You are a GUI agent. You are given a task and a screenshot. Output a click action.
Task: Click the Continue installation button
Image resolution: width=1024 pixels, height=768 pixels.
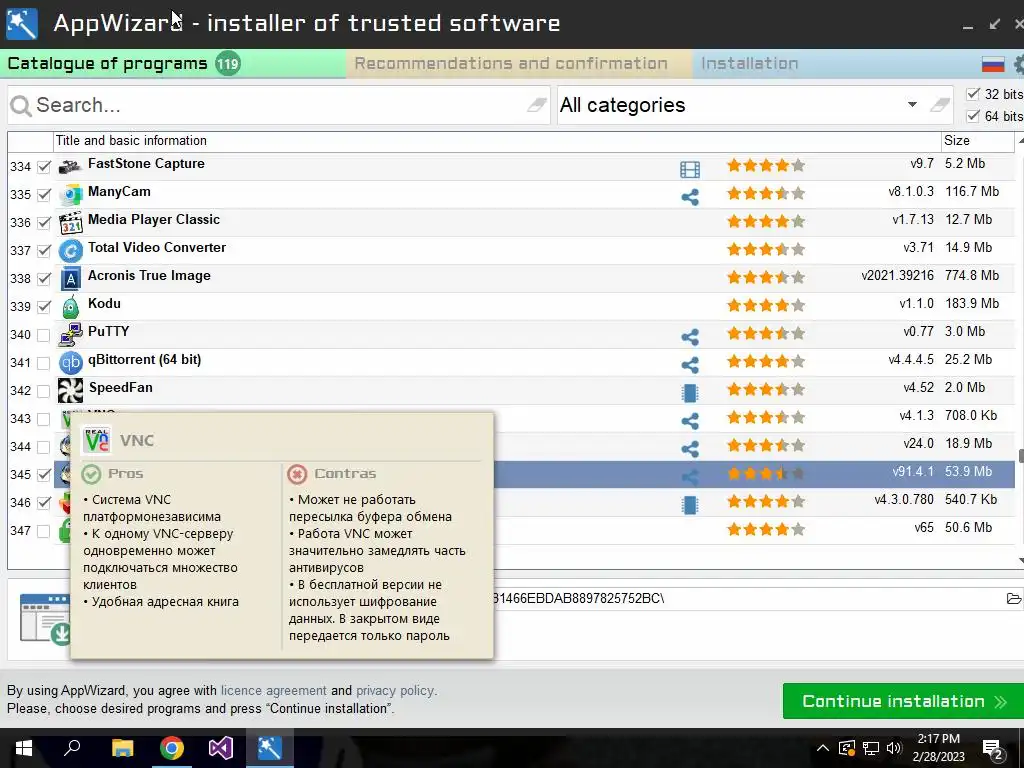click(904, 701)
